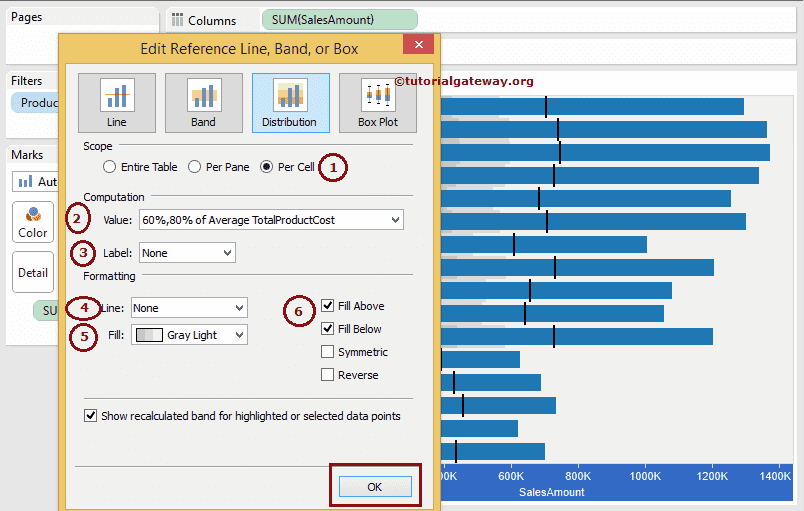804x511 pixels.
Task: Click the 1200K axis label
Action: (x=712, y=476)
